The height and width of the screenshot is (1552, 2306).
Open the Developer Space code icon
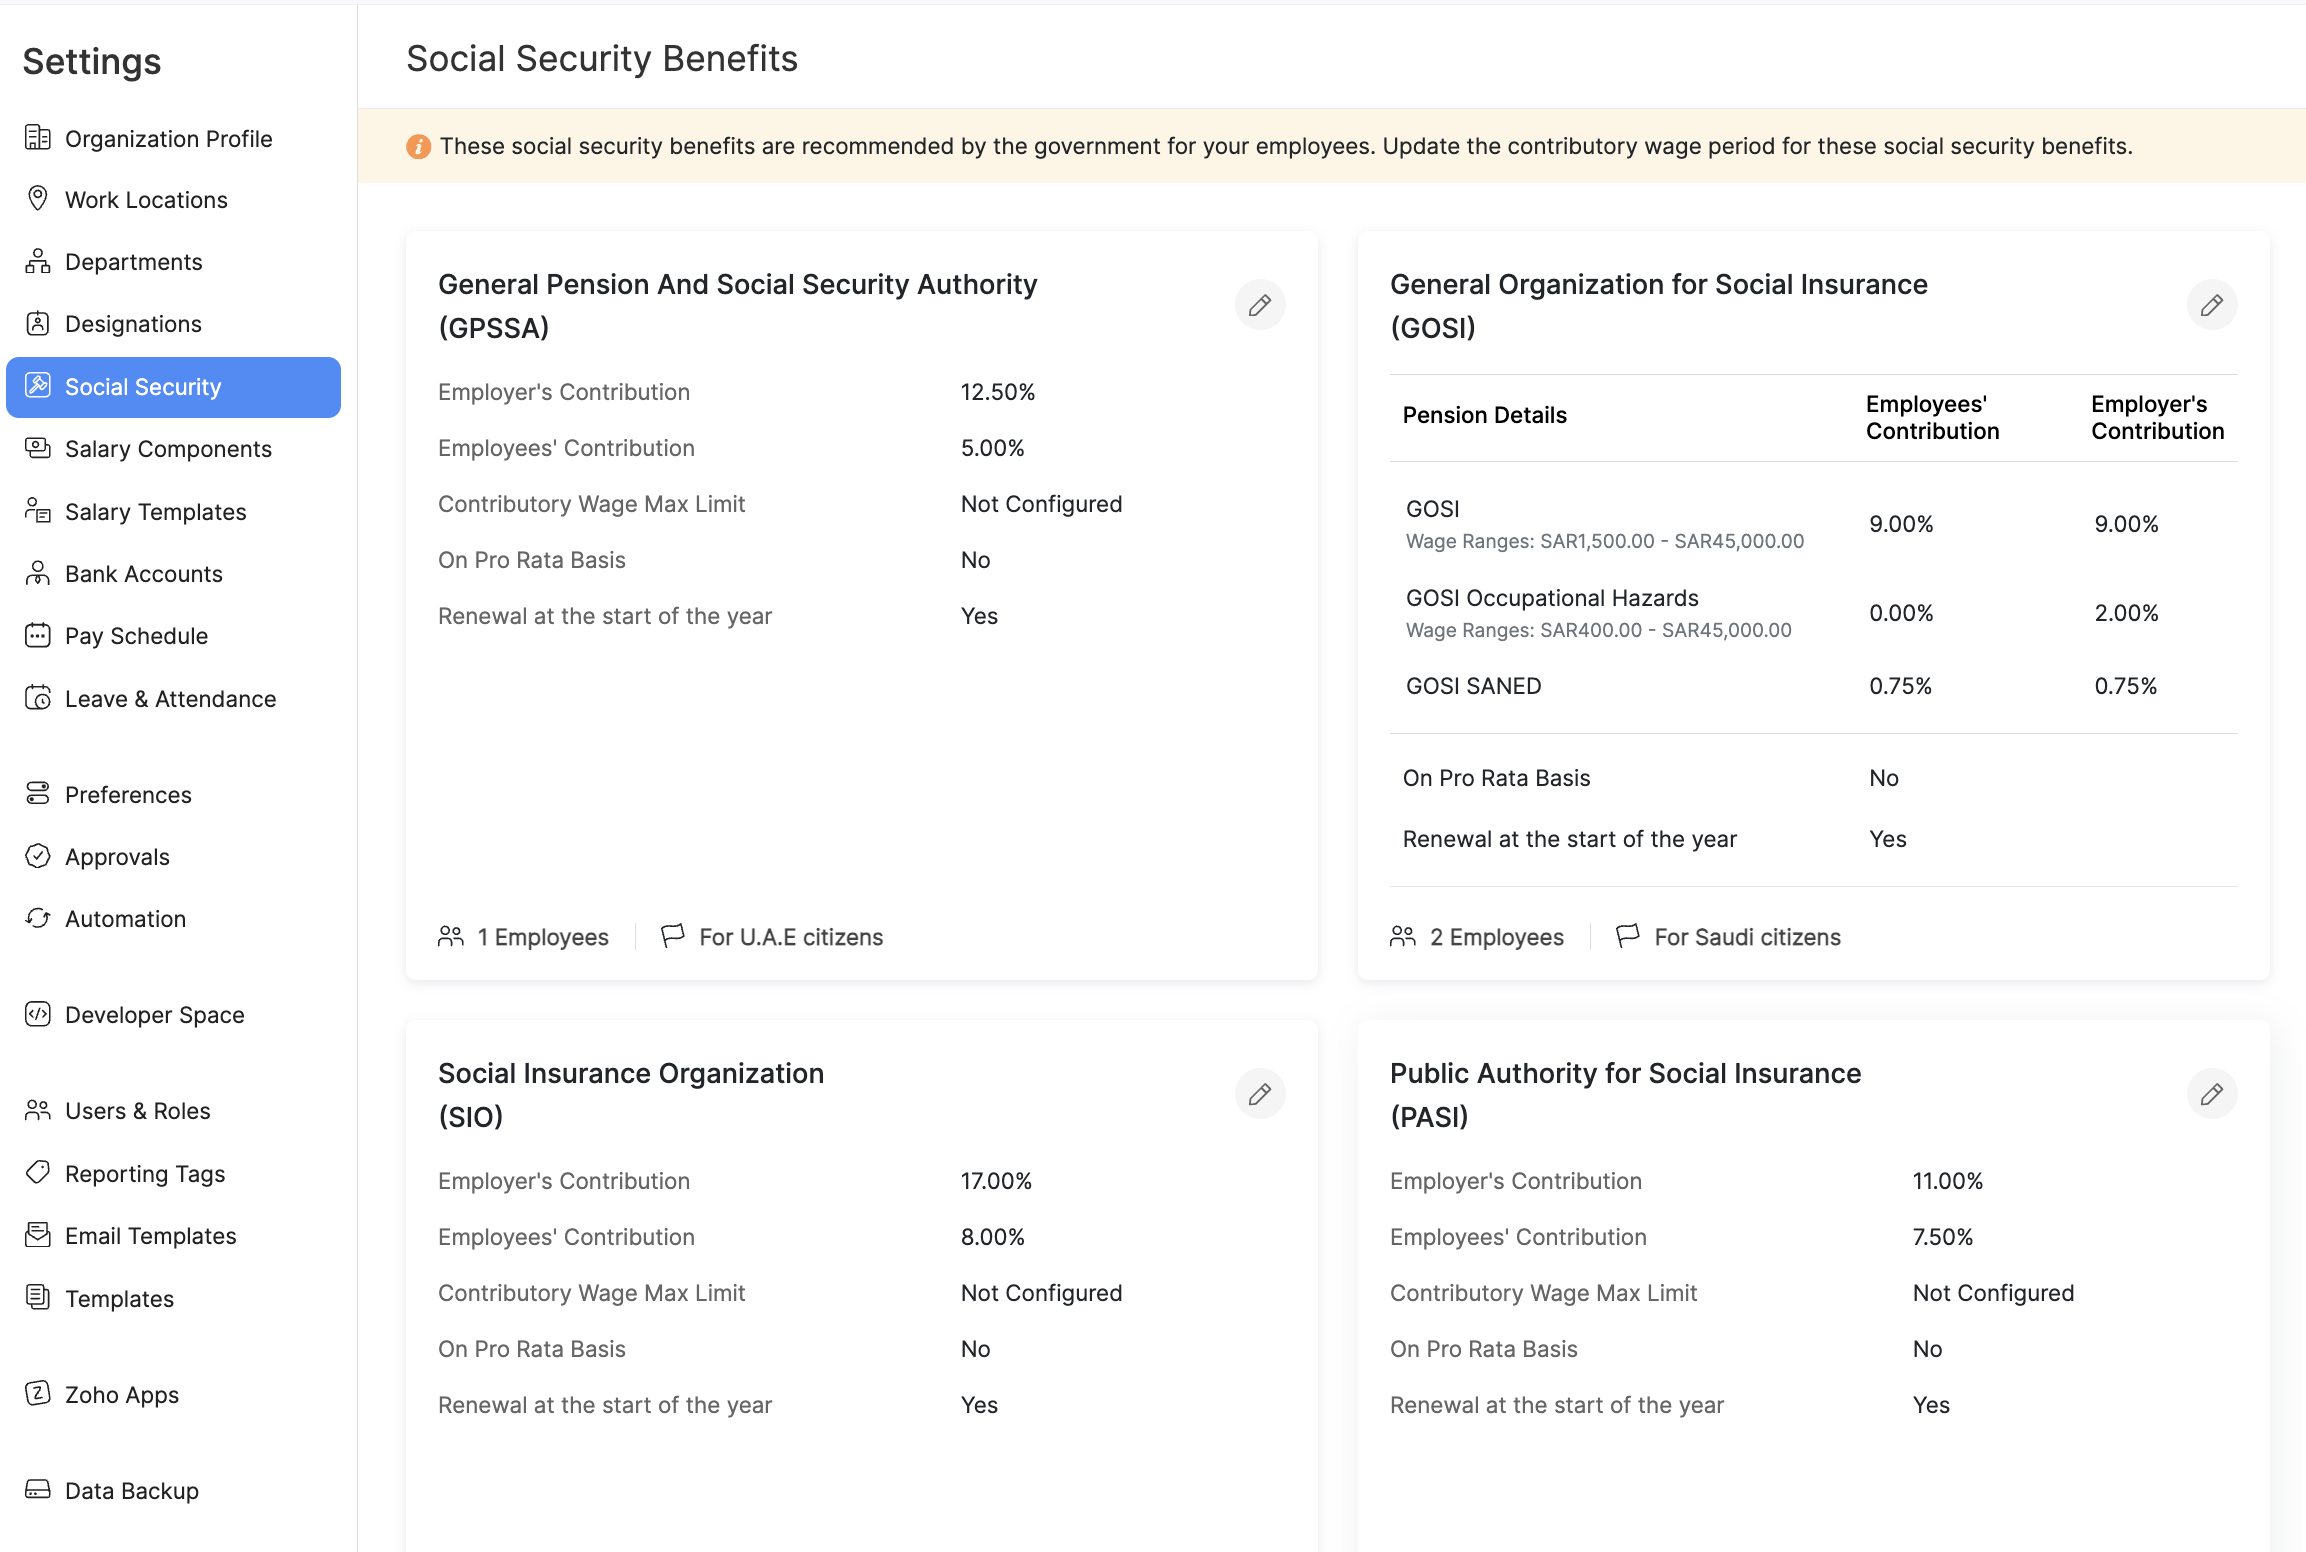click(x=38, y=1014)
